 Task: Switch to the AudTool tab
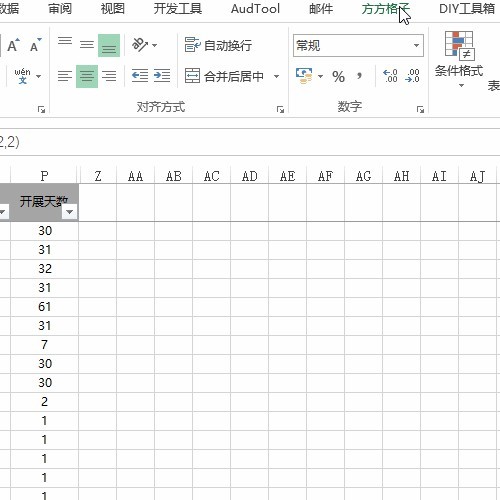click(255, 9)
